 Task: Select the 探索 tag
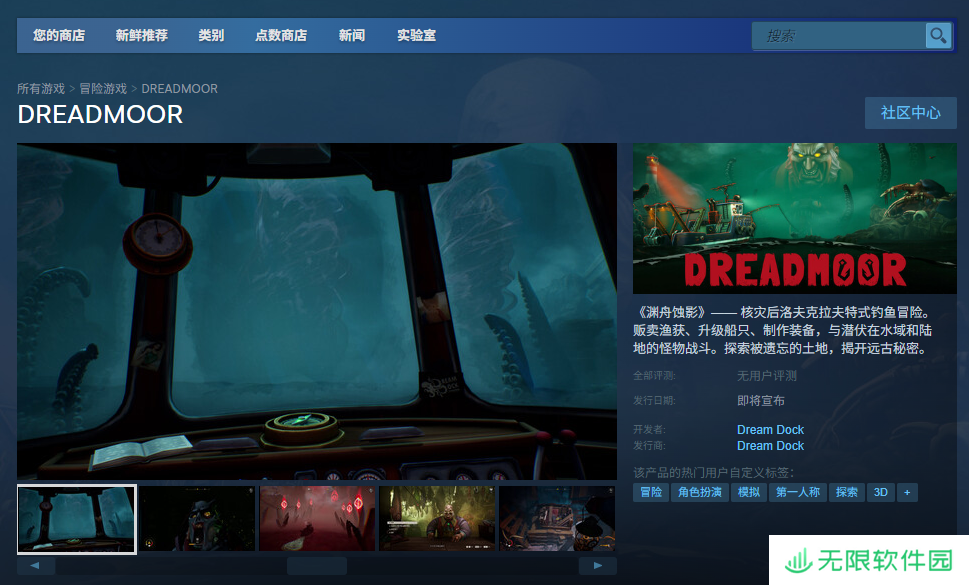click(847, 492)
